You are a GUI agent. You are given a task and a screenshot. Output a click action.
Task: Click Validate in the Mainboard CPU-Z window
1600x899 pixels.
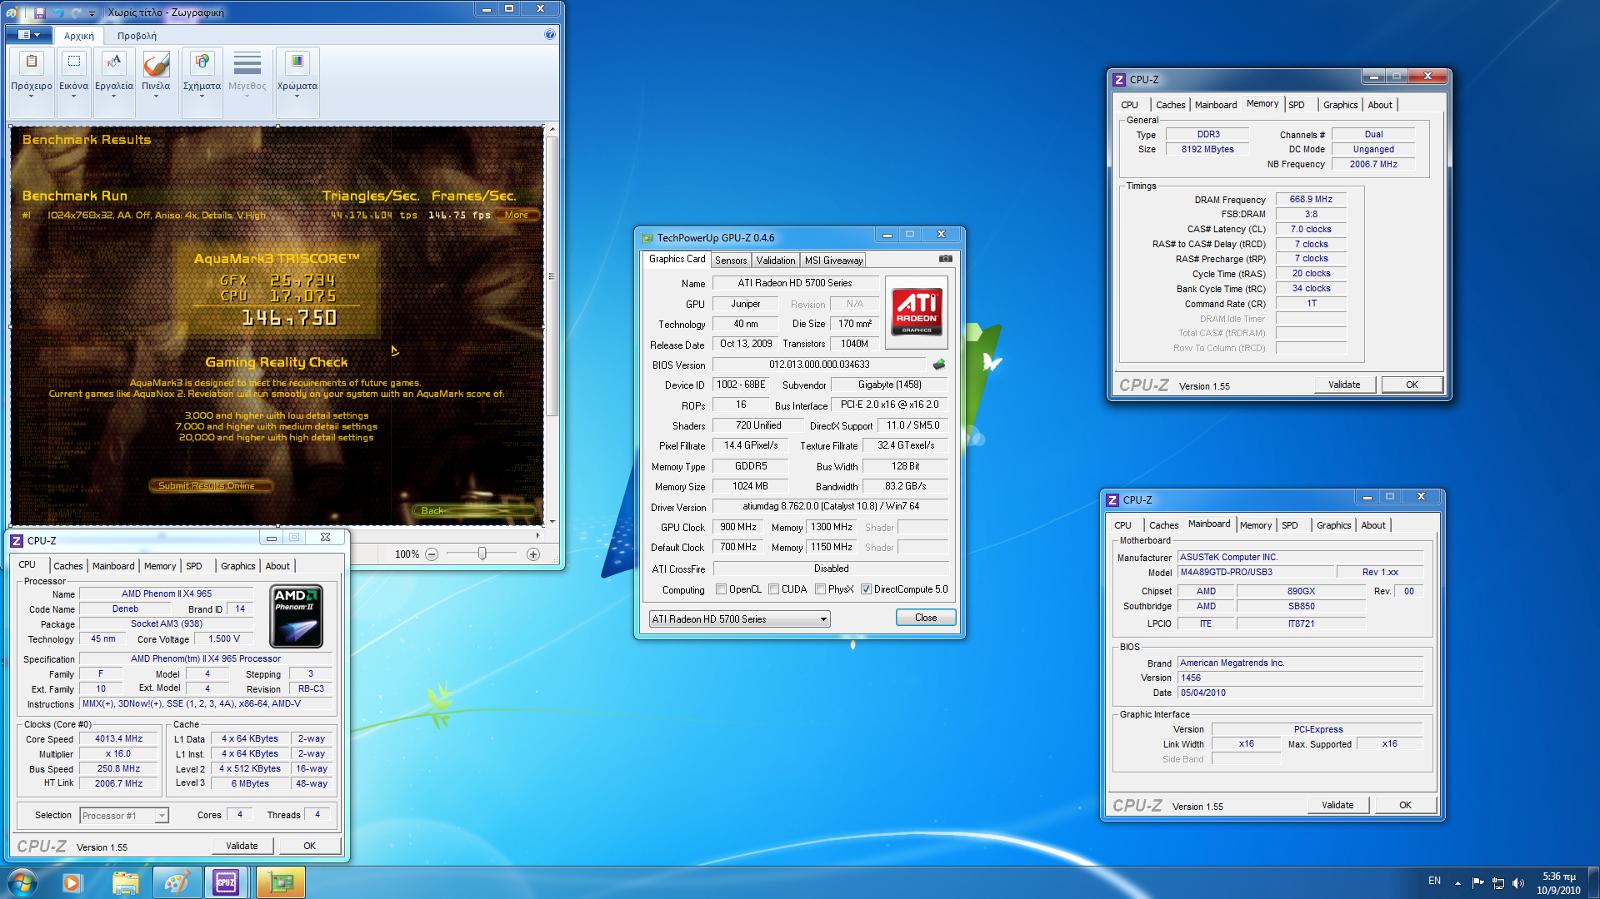coord(1337,805)
